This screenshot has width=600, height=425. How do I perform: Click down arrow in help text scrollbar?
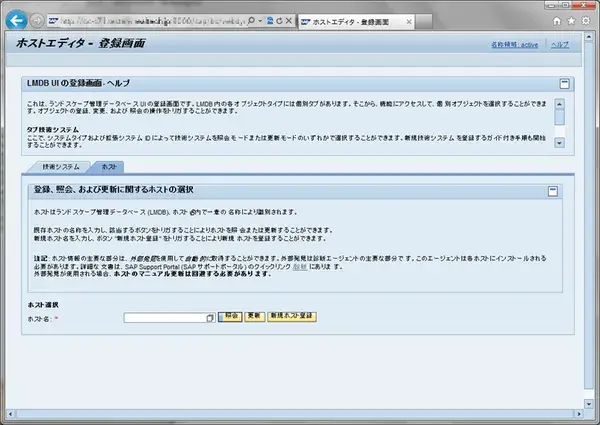click(x=559, y=143)
